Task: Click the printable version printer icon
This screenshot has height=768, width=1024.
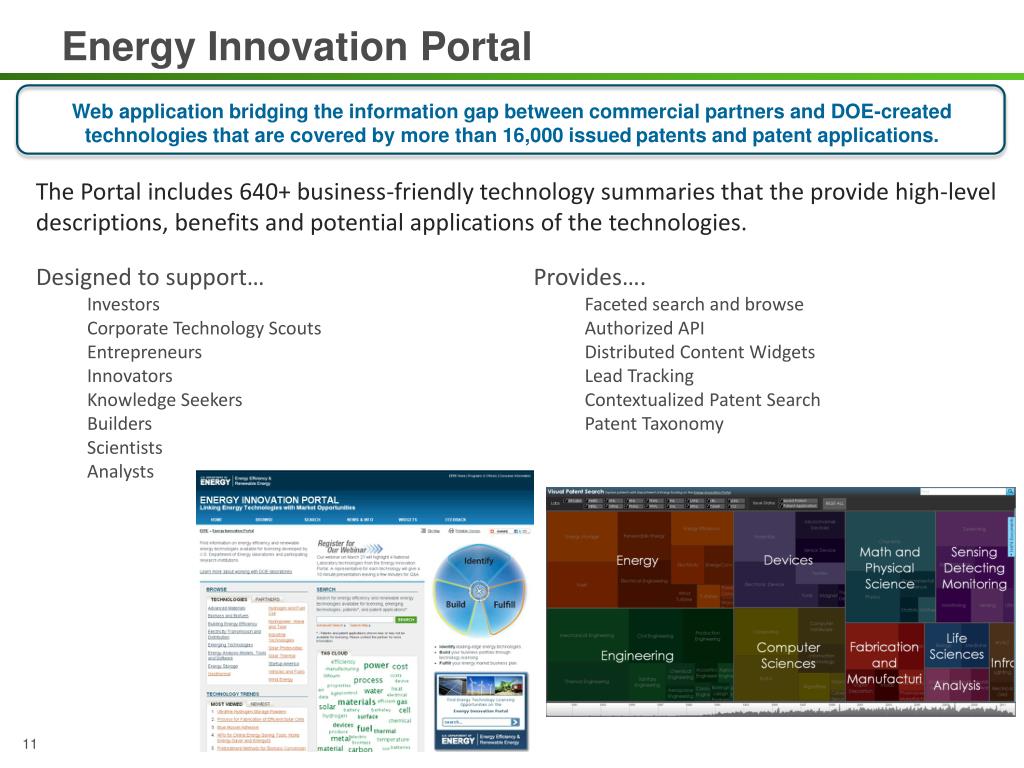Action: (x=451, y=531)
